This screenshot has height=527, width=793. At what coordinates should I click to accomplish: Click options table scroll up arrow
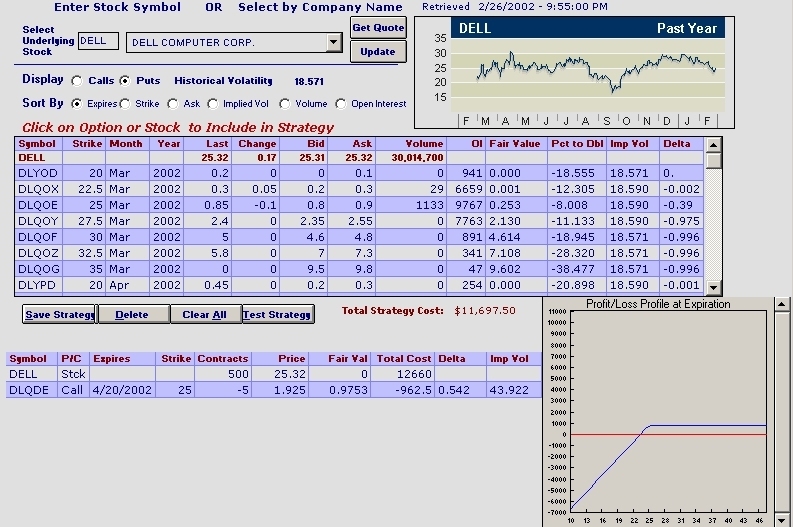pos(713,145)
